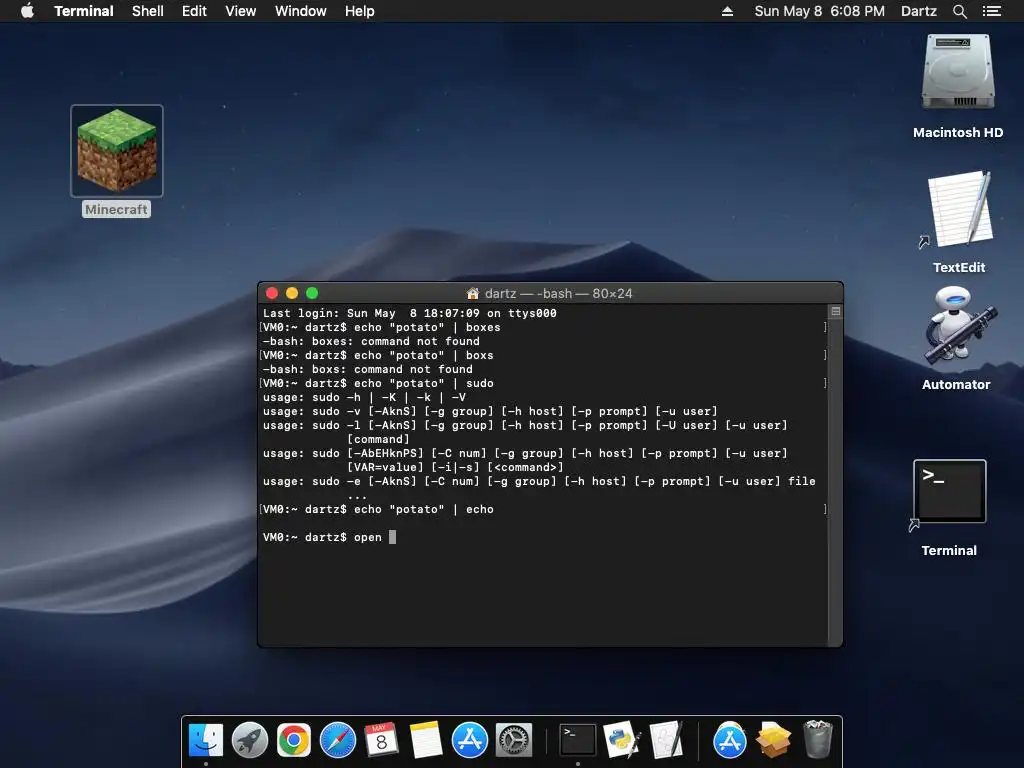Open System Preferences from the Dock
Viewport: 1024px width, 768px height.
[514, 740]
